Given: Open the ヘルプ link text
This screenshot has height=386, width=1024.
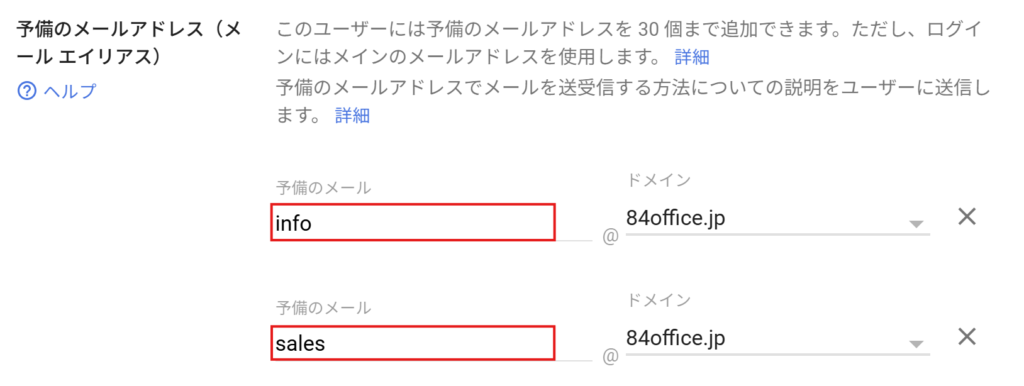Looking at the screenshot, I should point(70,91).
